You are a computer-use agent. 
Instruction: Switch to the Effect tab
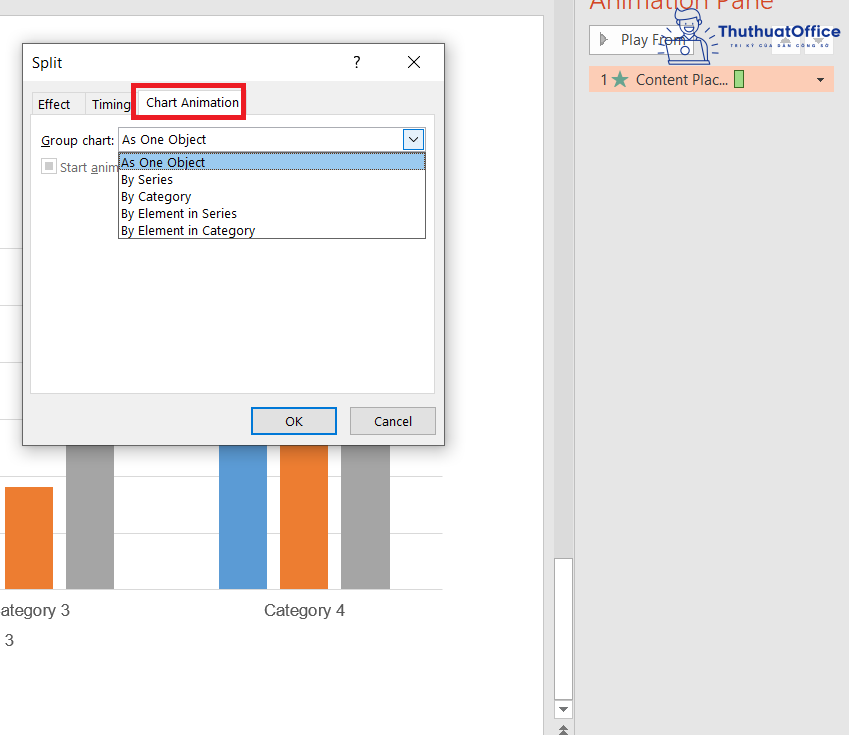(x=54, y=104)
